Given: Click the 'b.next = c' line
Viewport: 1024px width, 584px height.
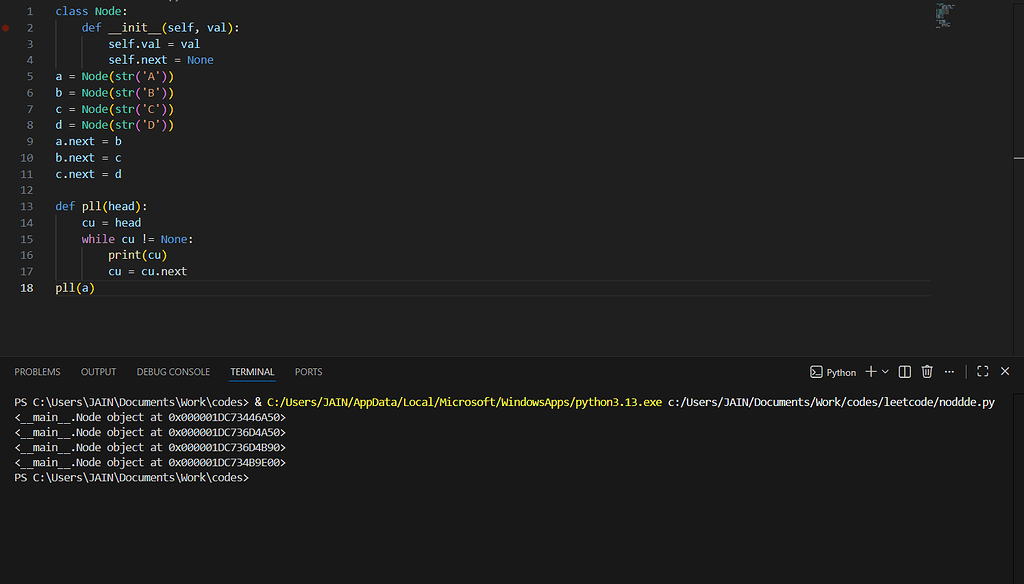Looking at the screenshot, I should click(x=88, y=158).
